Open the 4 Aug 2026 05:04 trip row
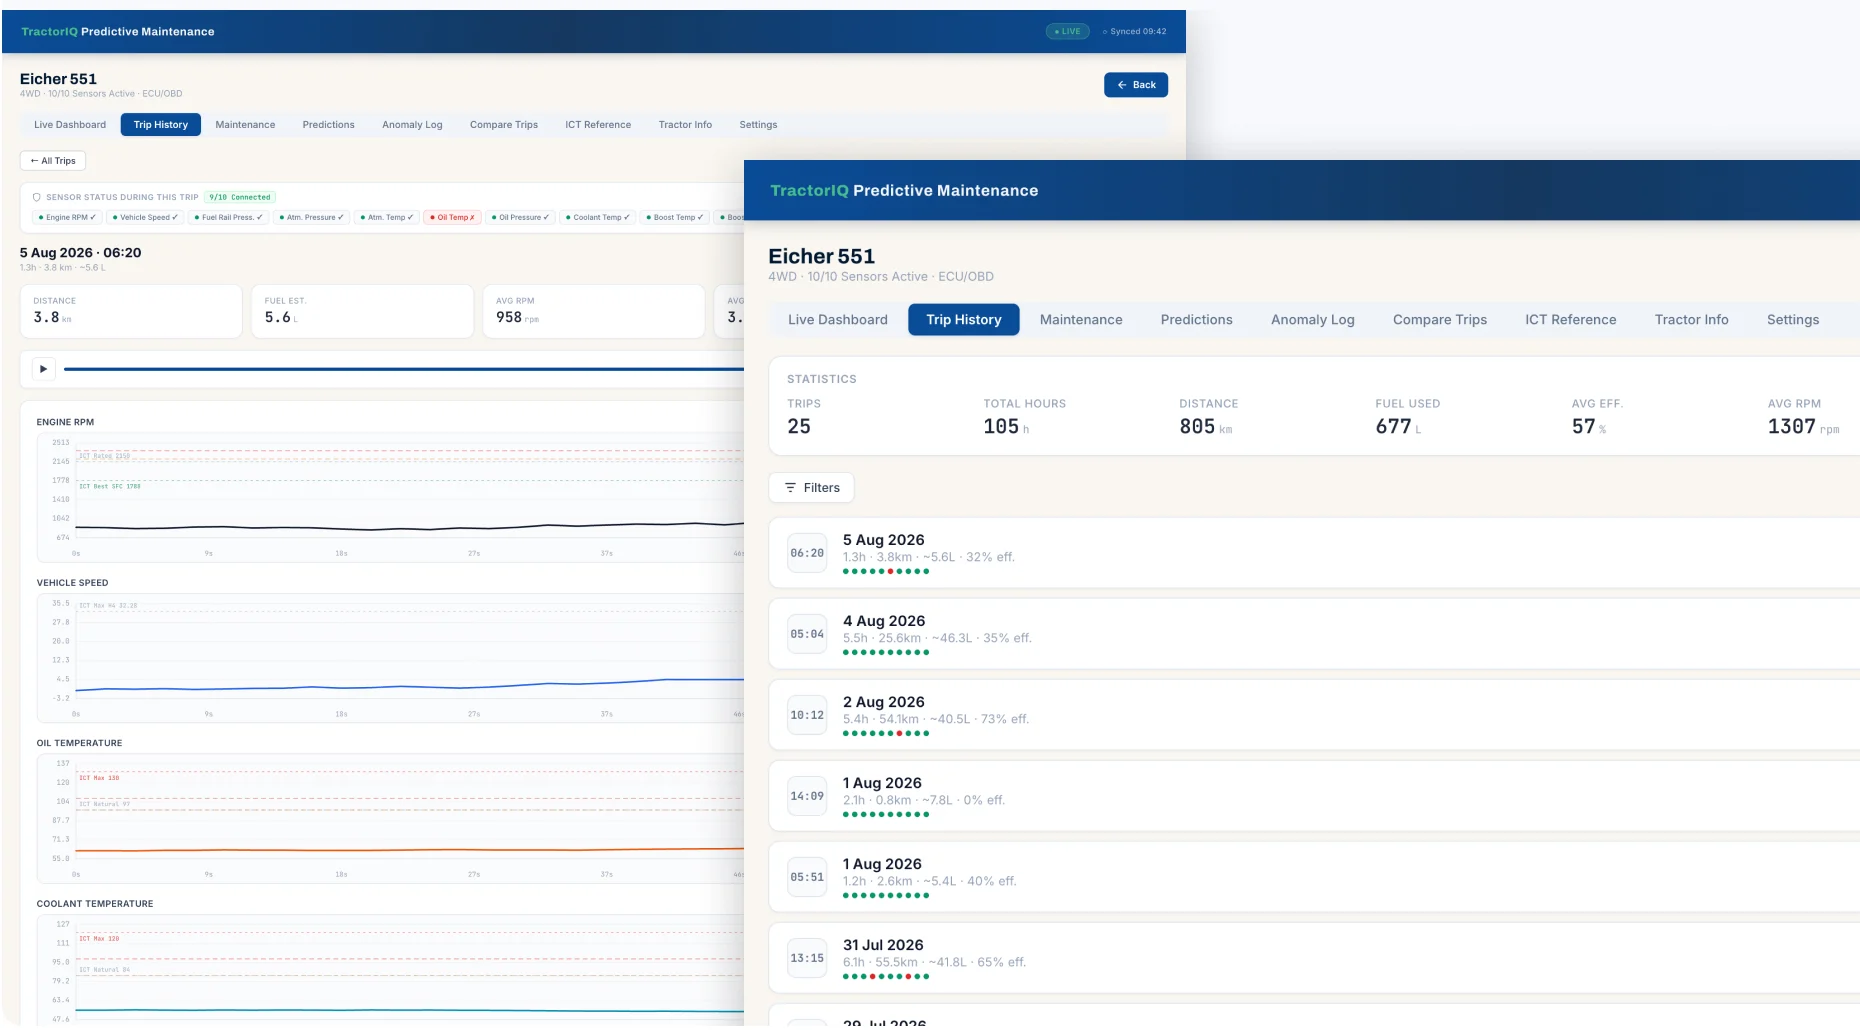1860x1030 pixels. pos(1314,634)
